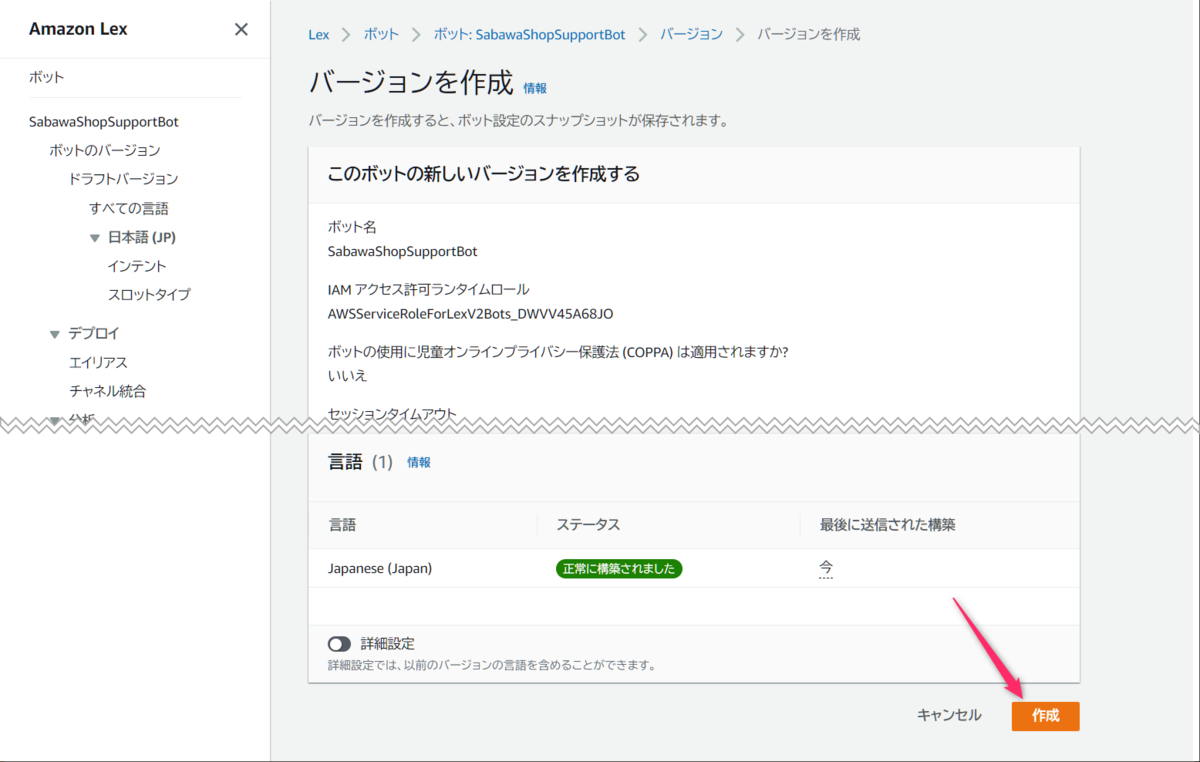Open スロットタイプ in the sidebar
The height and width of the screenshot is (762, 1200).
point(149,295)
